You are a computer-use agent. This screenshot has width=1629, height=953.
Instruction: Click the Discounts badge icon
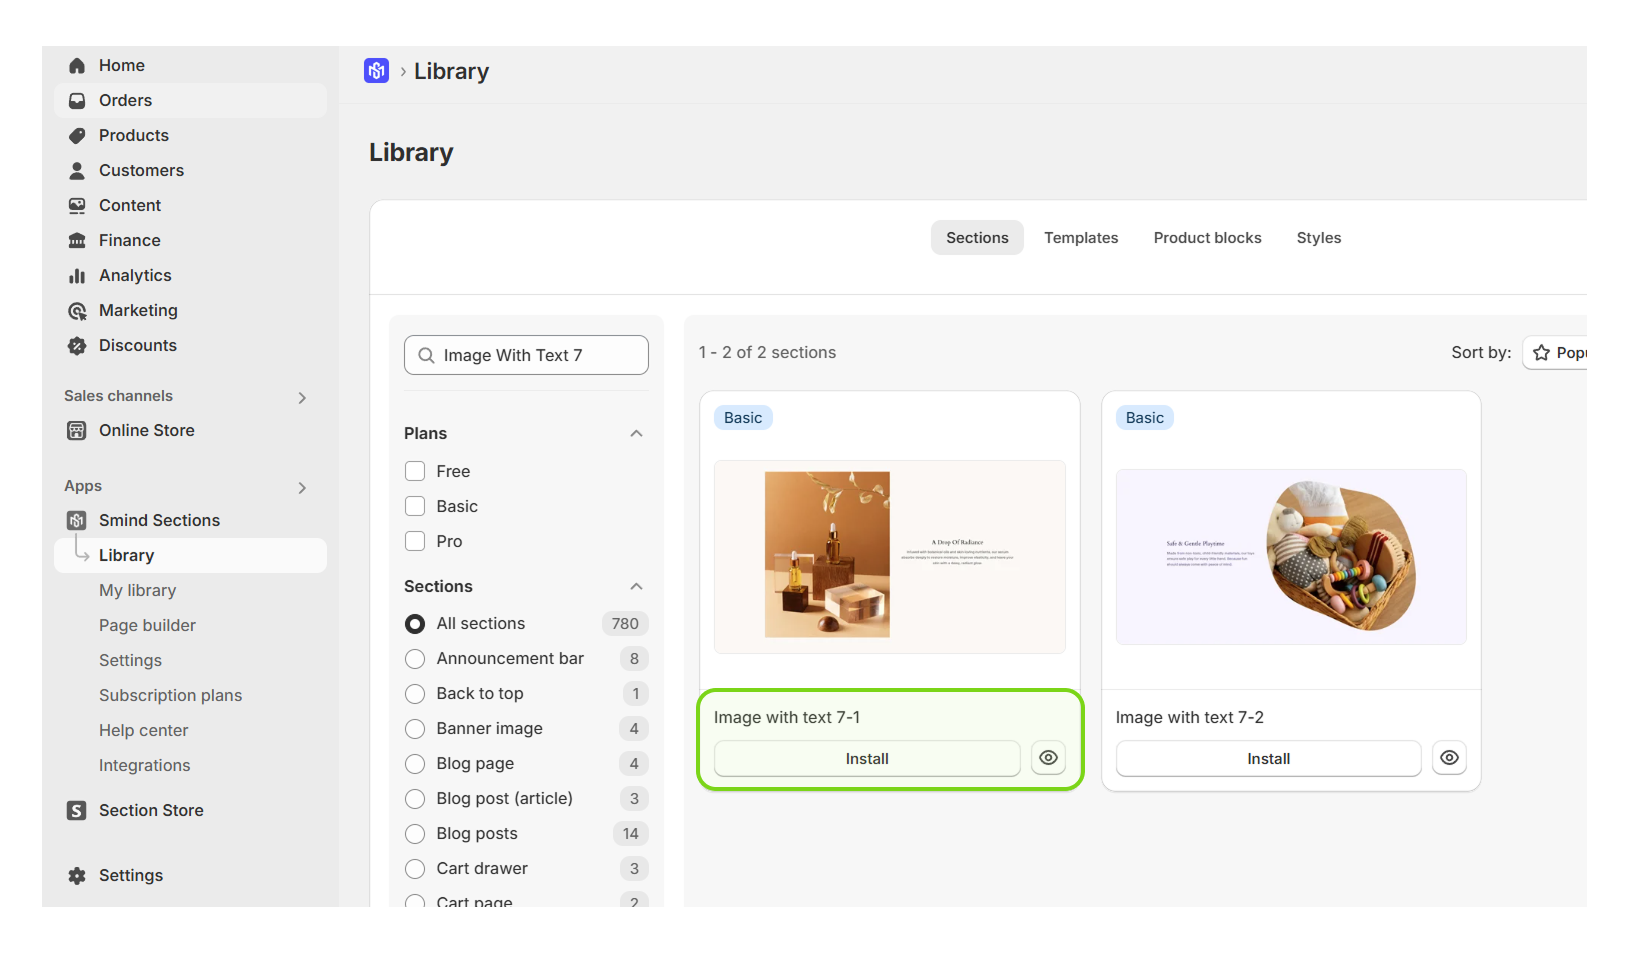point(77,346)
